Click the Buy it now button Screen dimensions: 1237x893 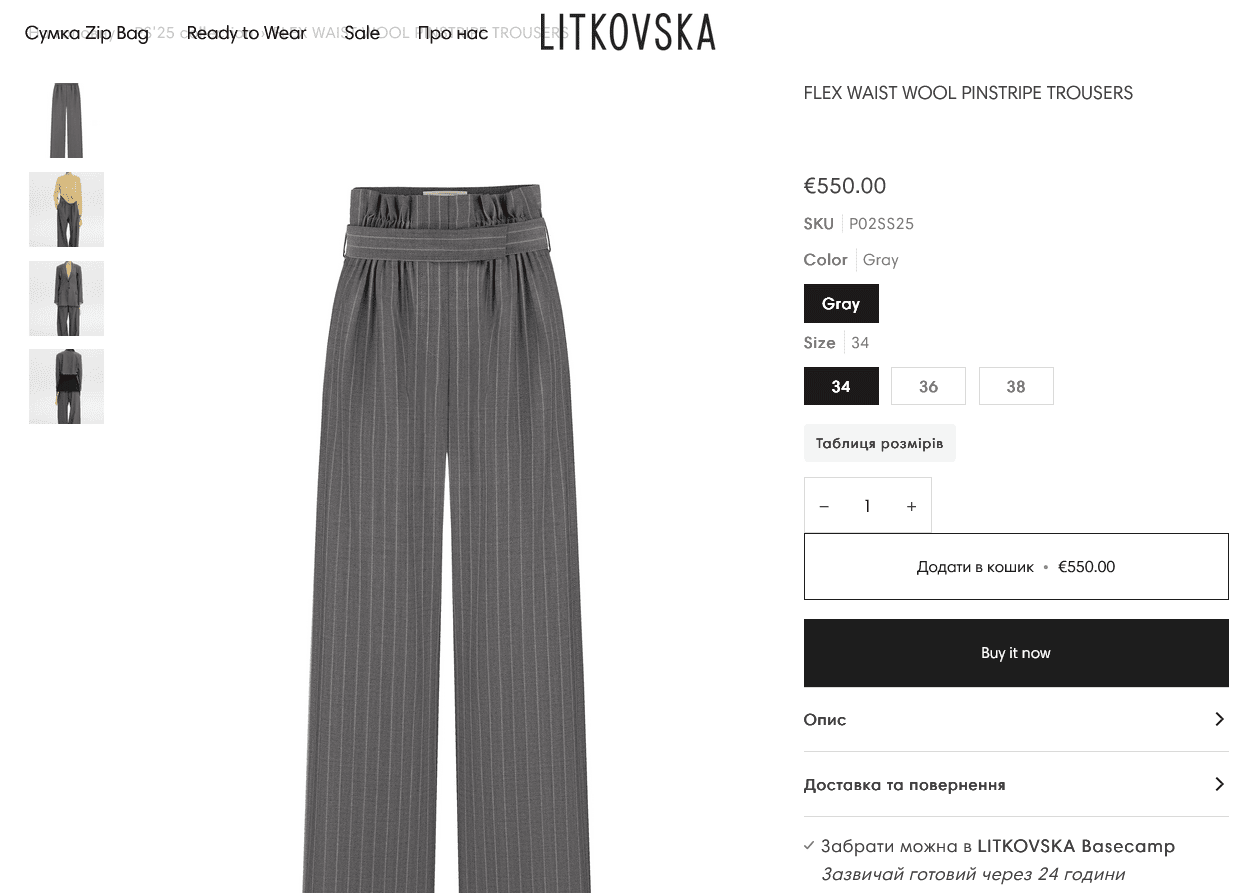[1016, 653]
